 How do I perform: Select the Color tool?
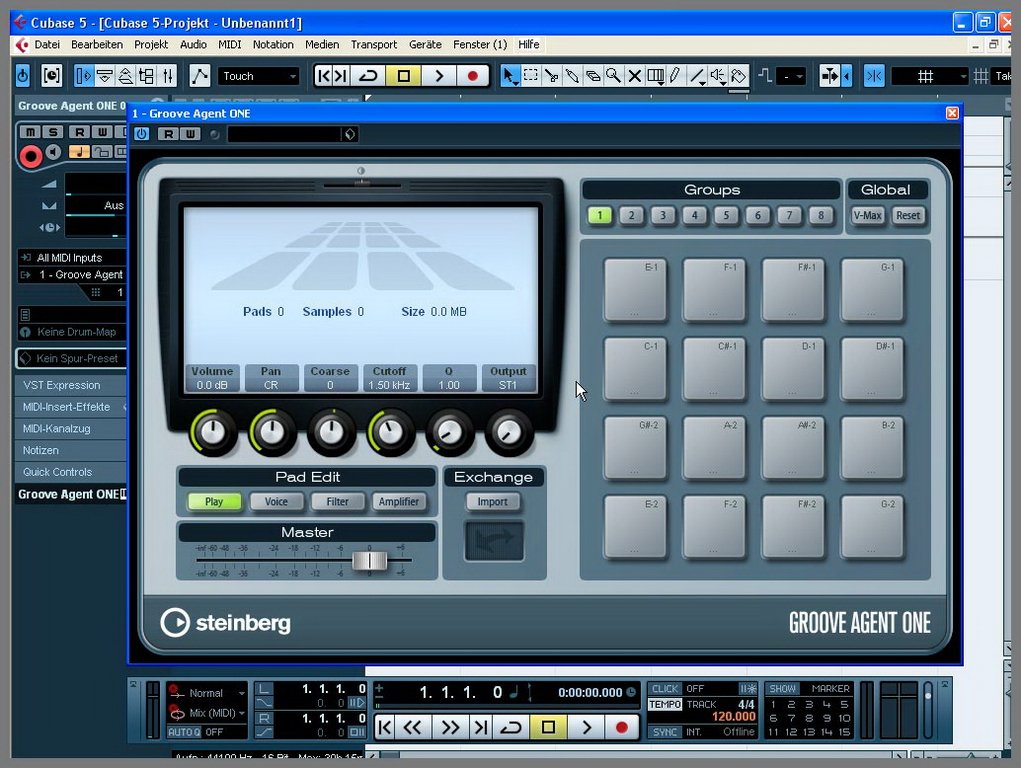click(x=738, y=76)
